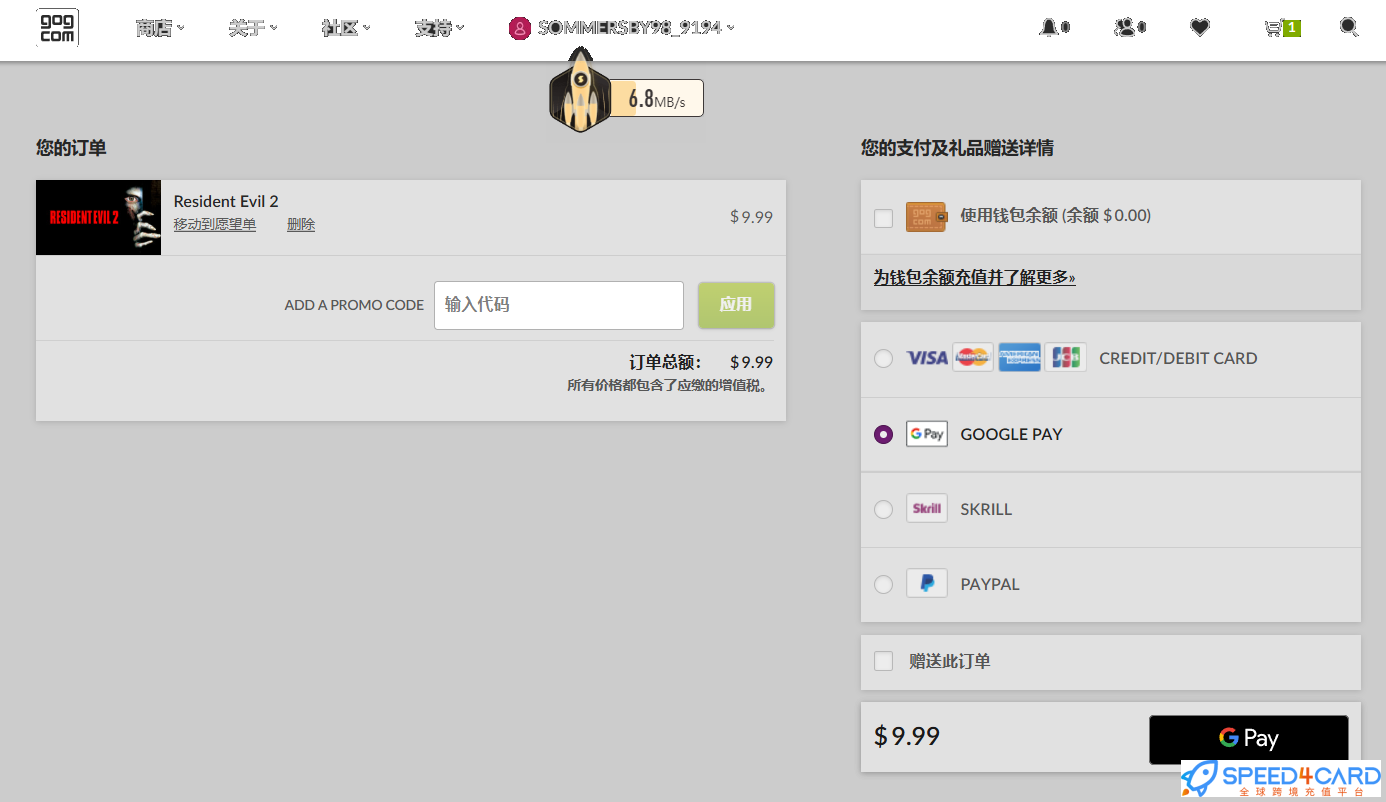Open the GOG.com logo home link
Viewport: 1386px width, 802px height.
tap(57, 28)
